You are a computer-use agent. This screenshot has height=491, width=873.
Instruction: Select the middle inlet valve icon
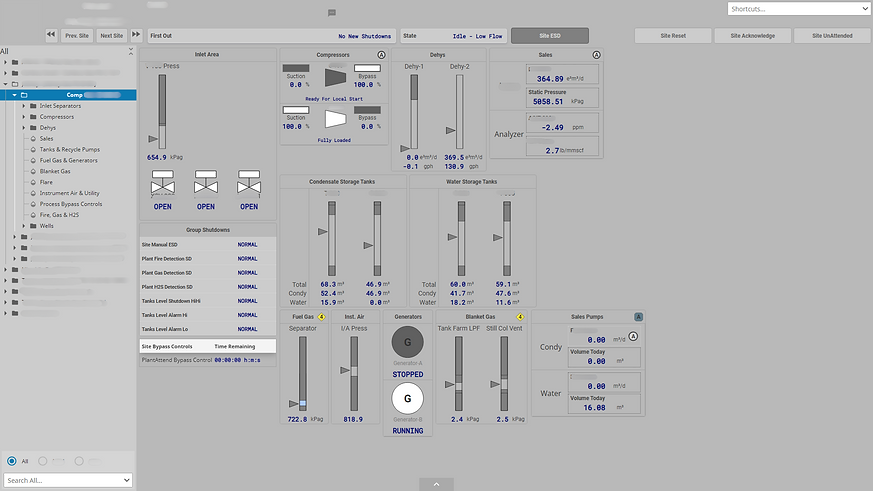click(206, 183)
